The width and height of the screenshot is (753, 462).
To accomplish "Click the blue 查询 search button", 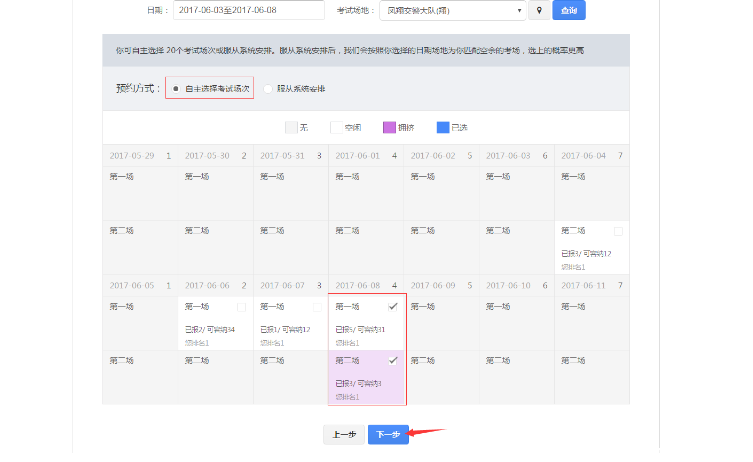I will [x=569, y=10].
